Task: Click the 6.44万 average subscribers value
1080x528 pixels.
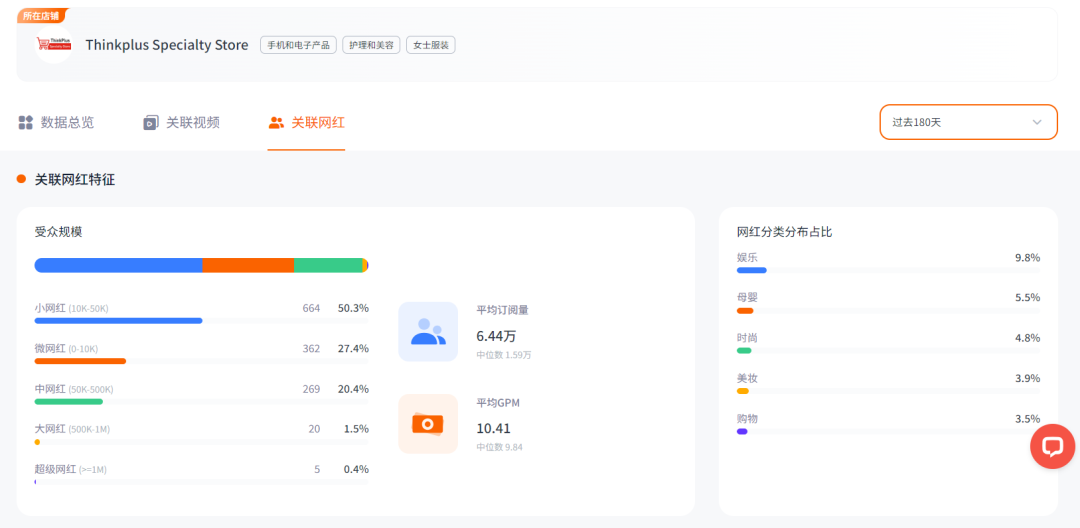Action: coord(496,336)
